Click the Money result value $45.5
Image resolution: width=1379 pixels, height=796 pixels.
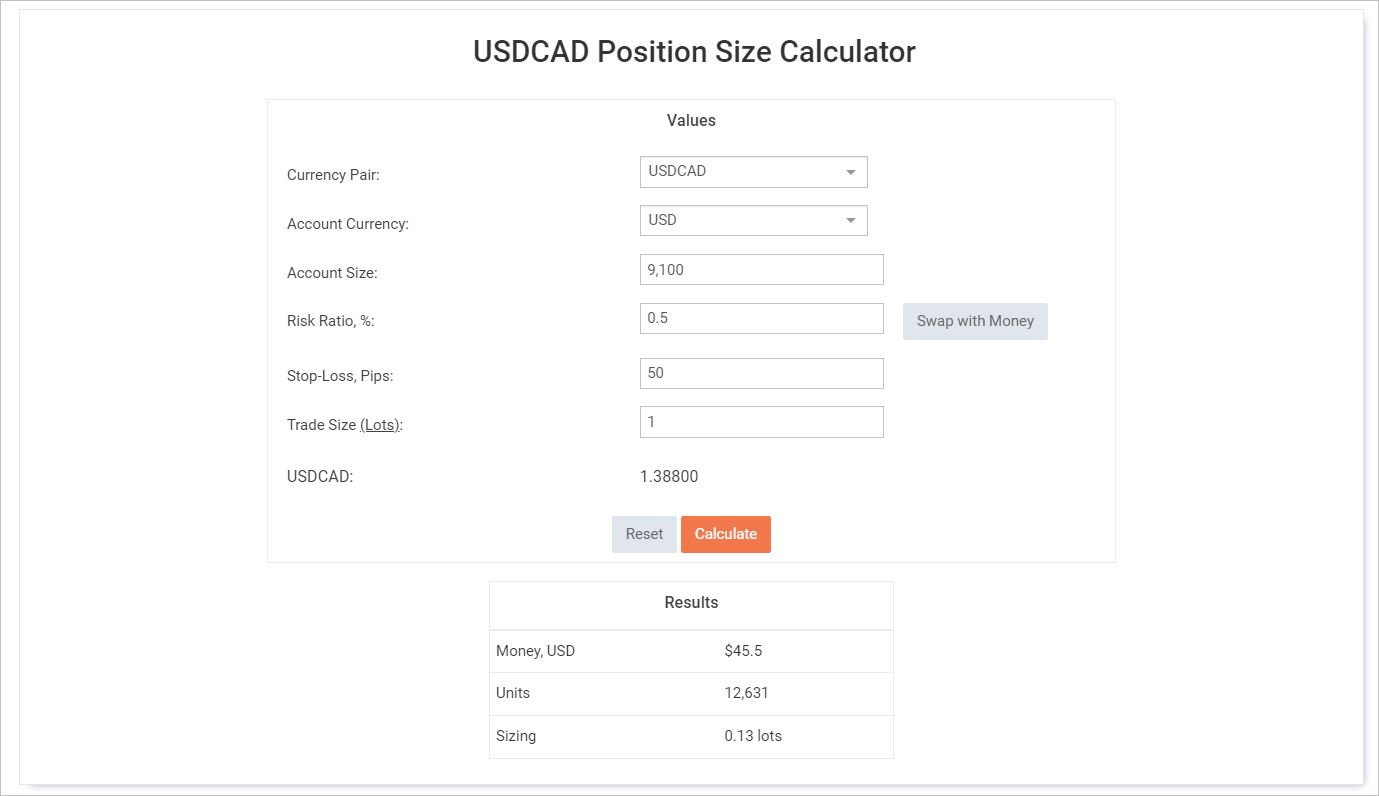coord(743,651)
